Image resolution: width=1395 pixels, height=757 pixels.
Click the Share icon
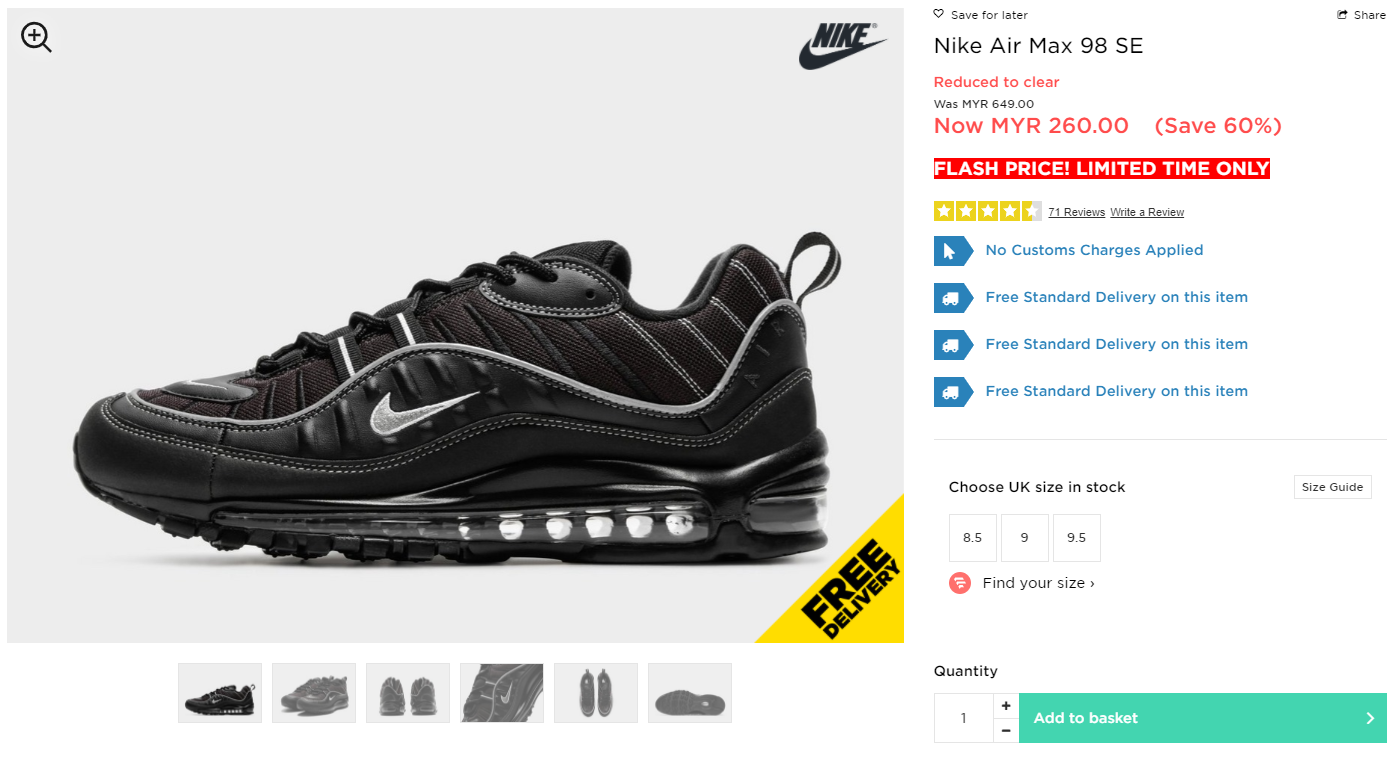(1343, 15)
